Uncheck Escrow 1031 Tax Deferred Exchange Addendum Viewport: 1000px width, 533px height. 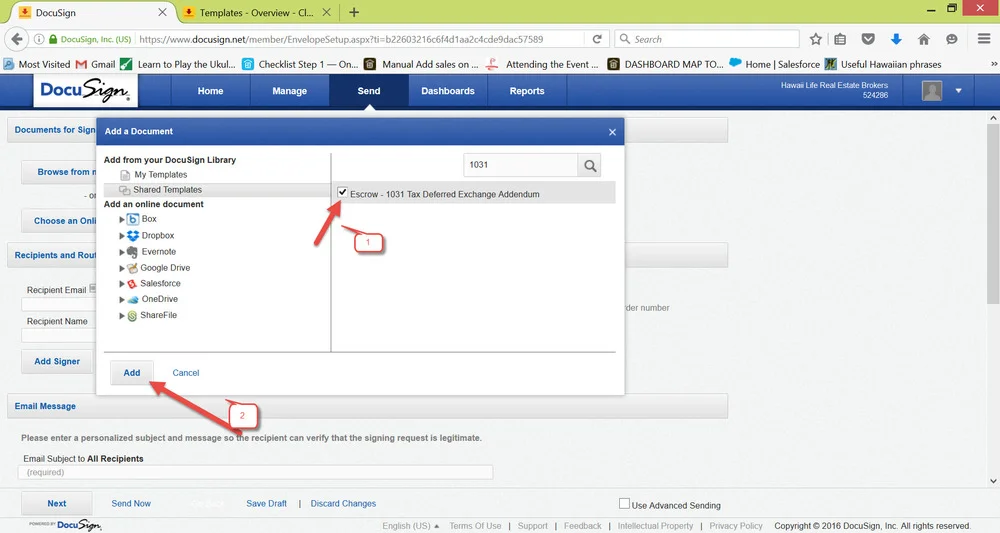(x=342, y=193)
